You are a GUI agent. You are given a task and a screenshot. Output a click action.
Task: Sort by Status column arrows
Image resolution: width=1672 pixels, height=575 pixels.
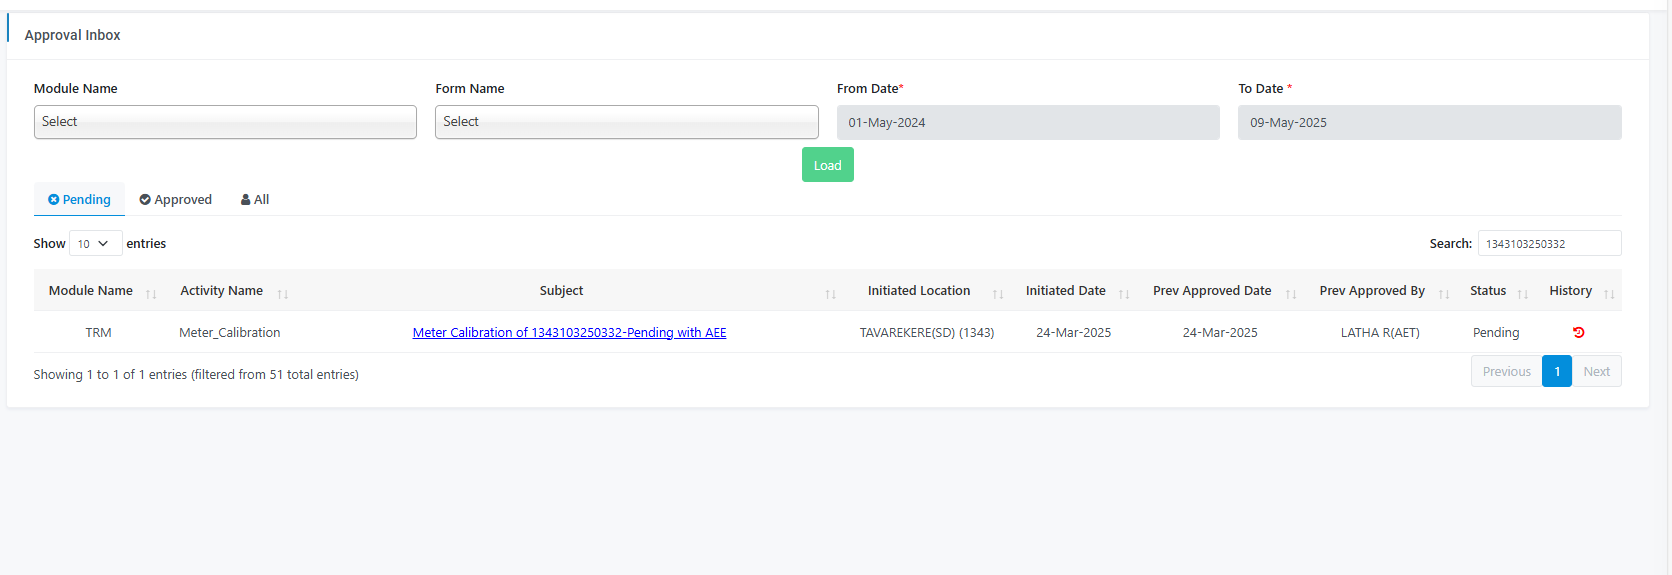[1523, 294]
